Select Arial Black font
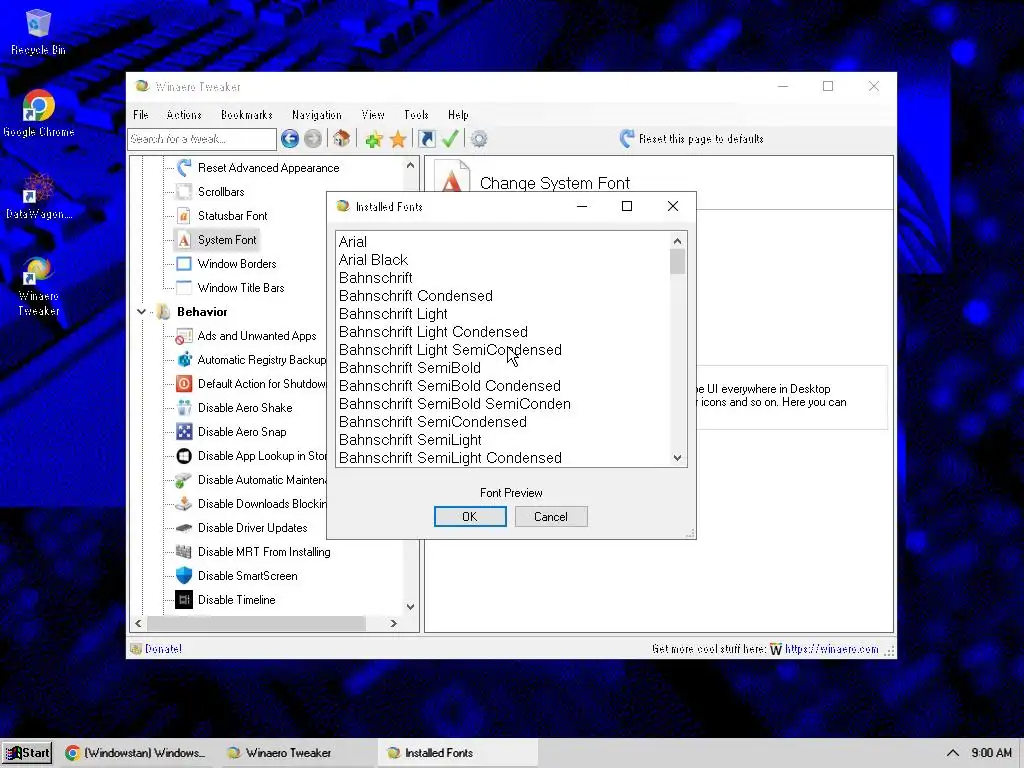1024x768 pixels. (x=373, y=260)
